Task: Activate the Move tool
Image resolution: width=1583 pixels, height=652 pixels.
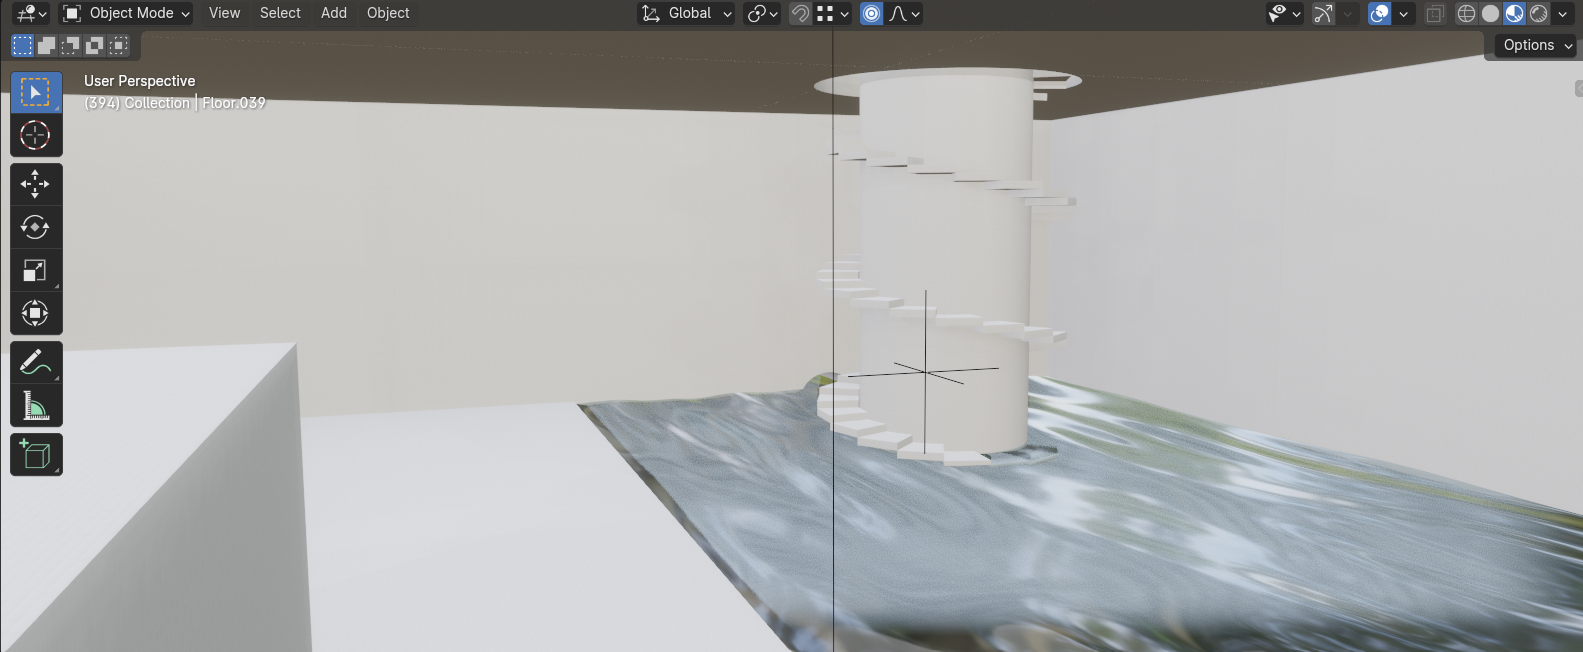Action: click(36, 184)
